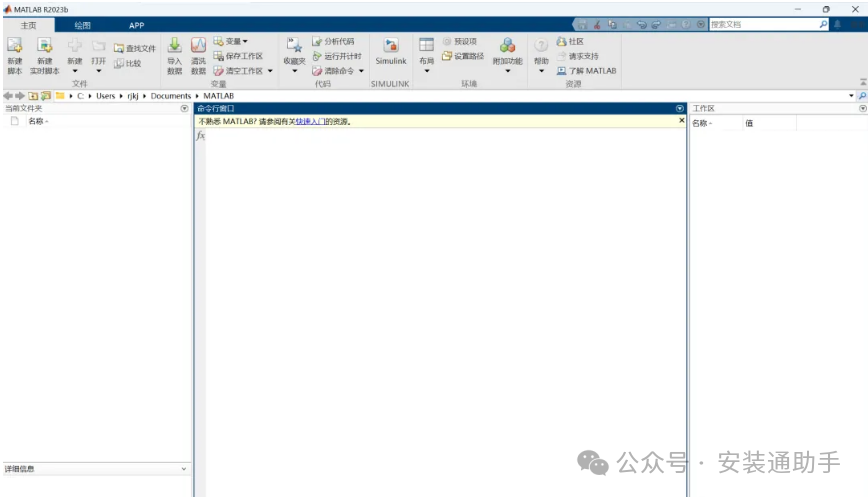The height and width of the screenshot is (497, 868).
Task: Select Documents in the address path
Action: (170, 96)
